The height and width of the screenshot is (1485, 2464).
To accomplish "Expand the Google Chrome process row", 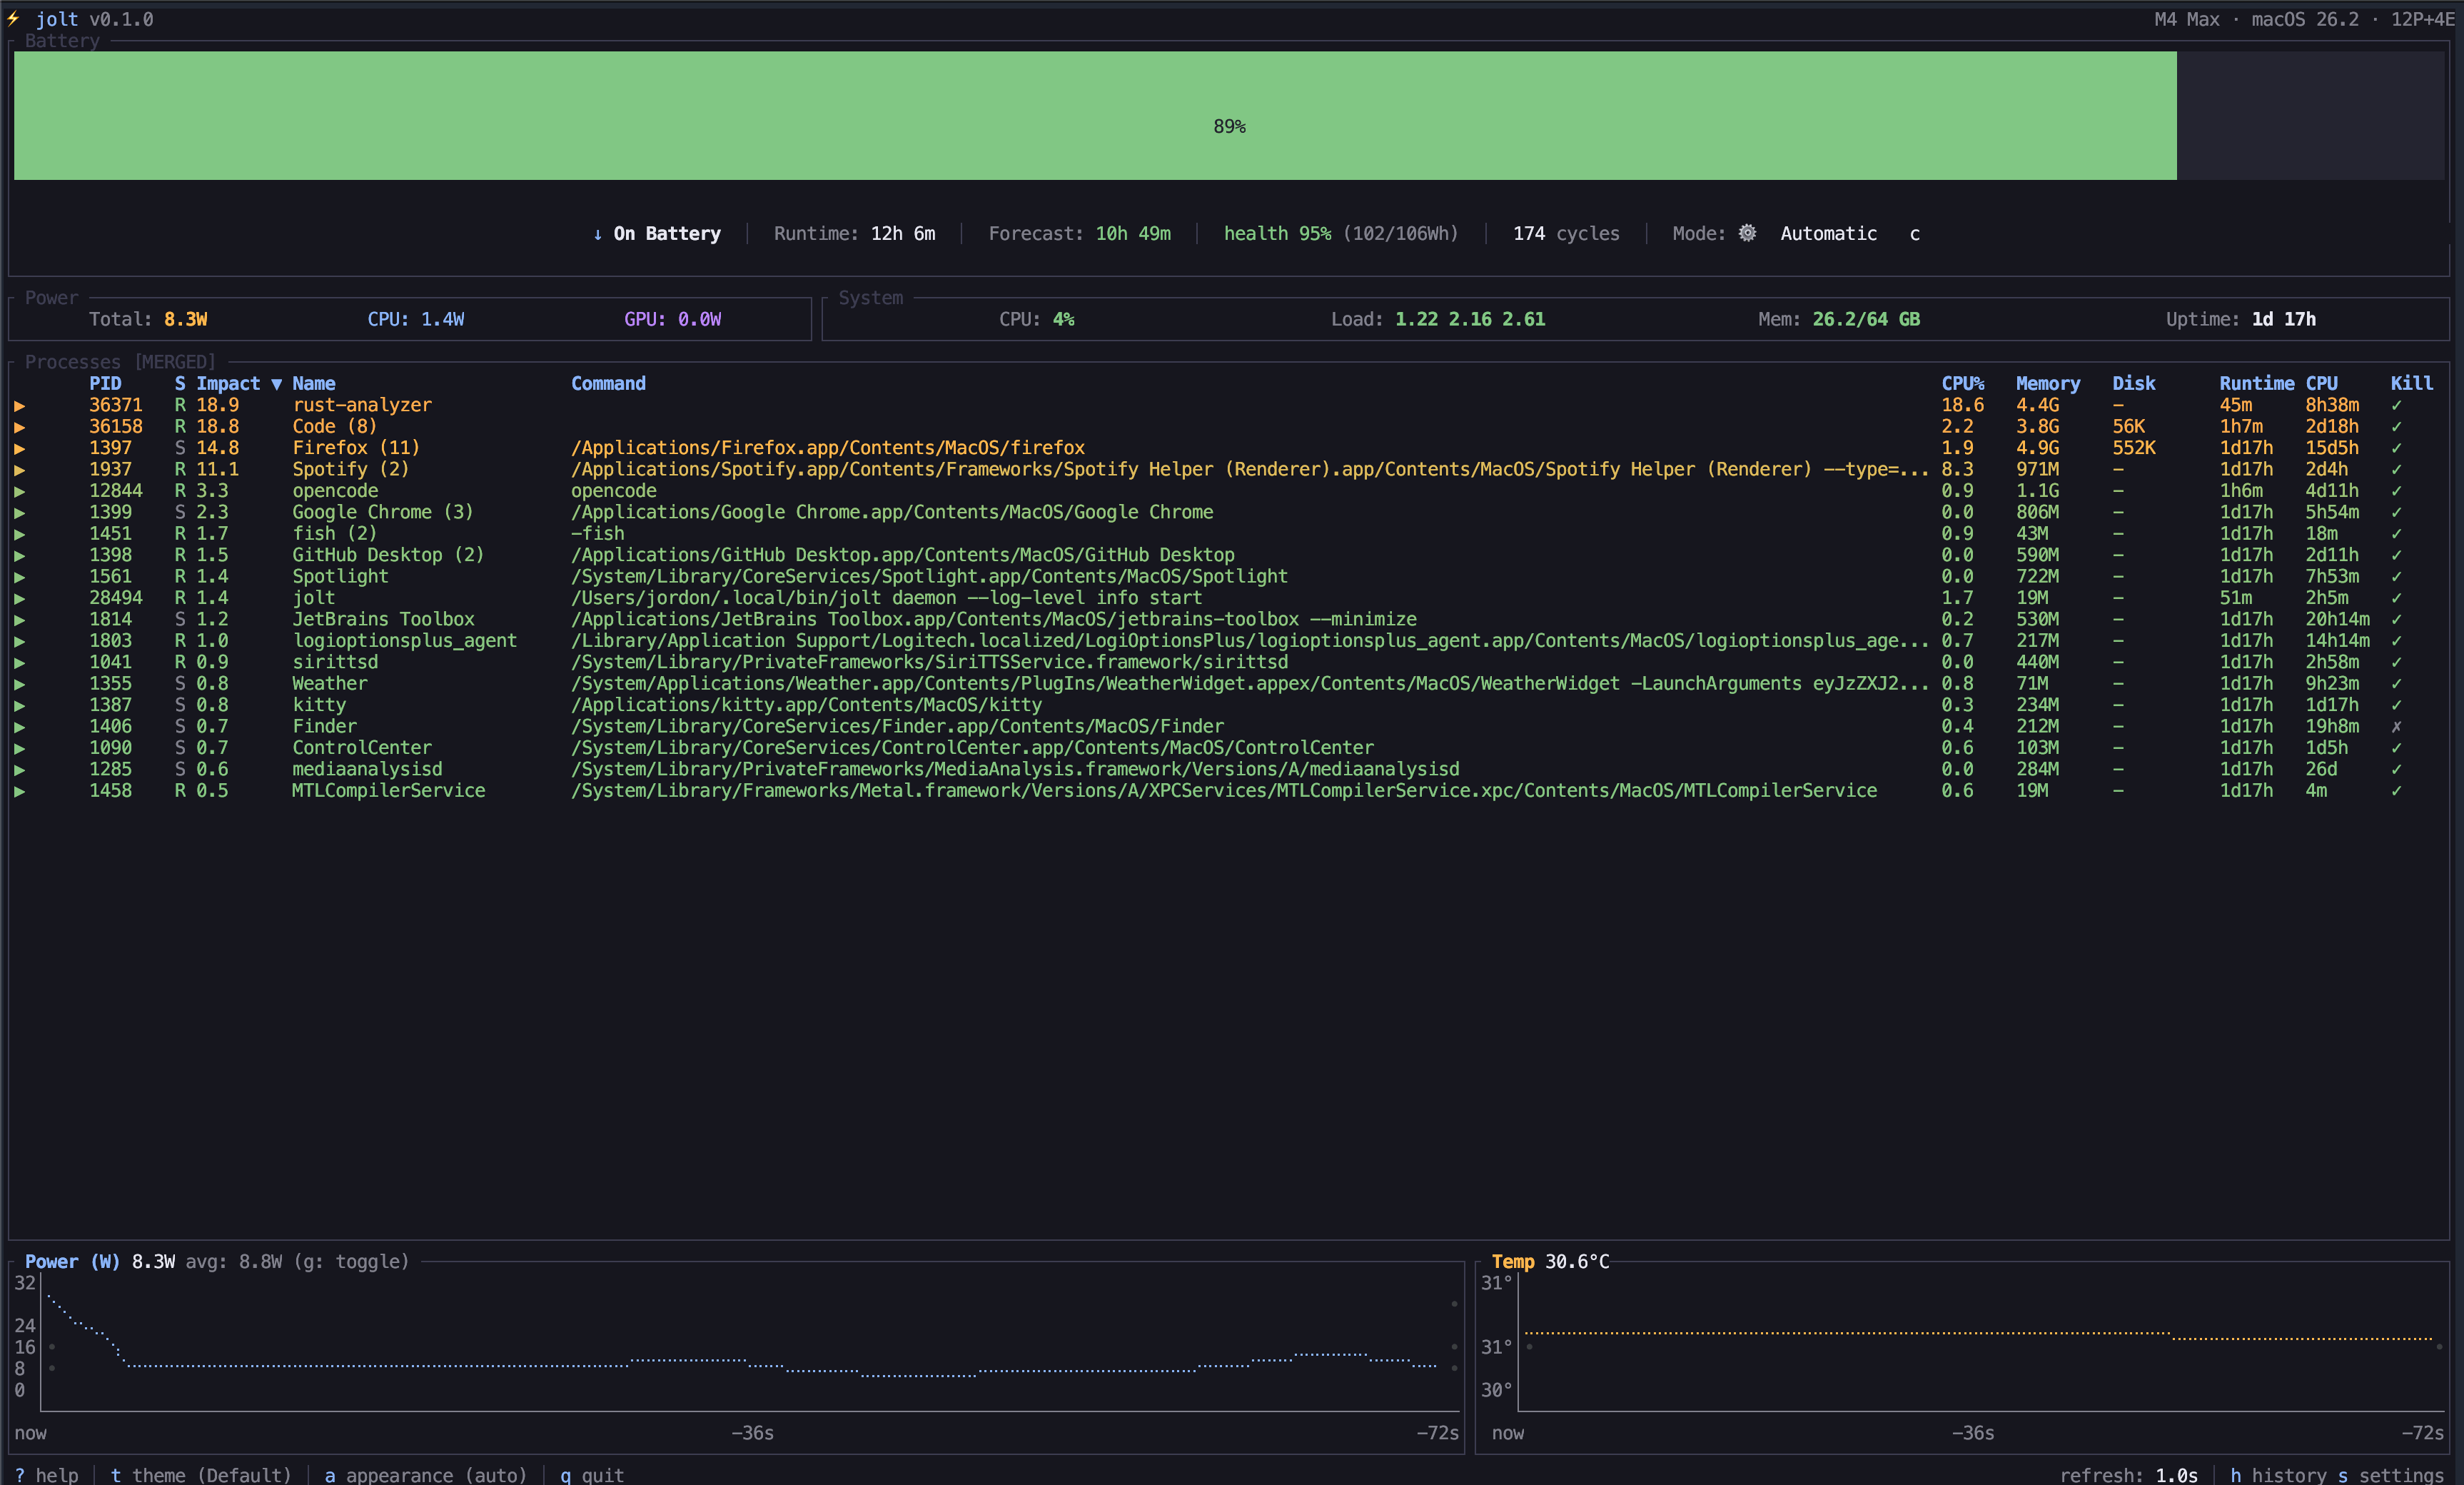I will (x=21, y=512).
